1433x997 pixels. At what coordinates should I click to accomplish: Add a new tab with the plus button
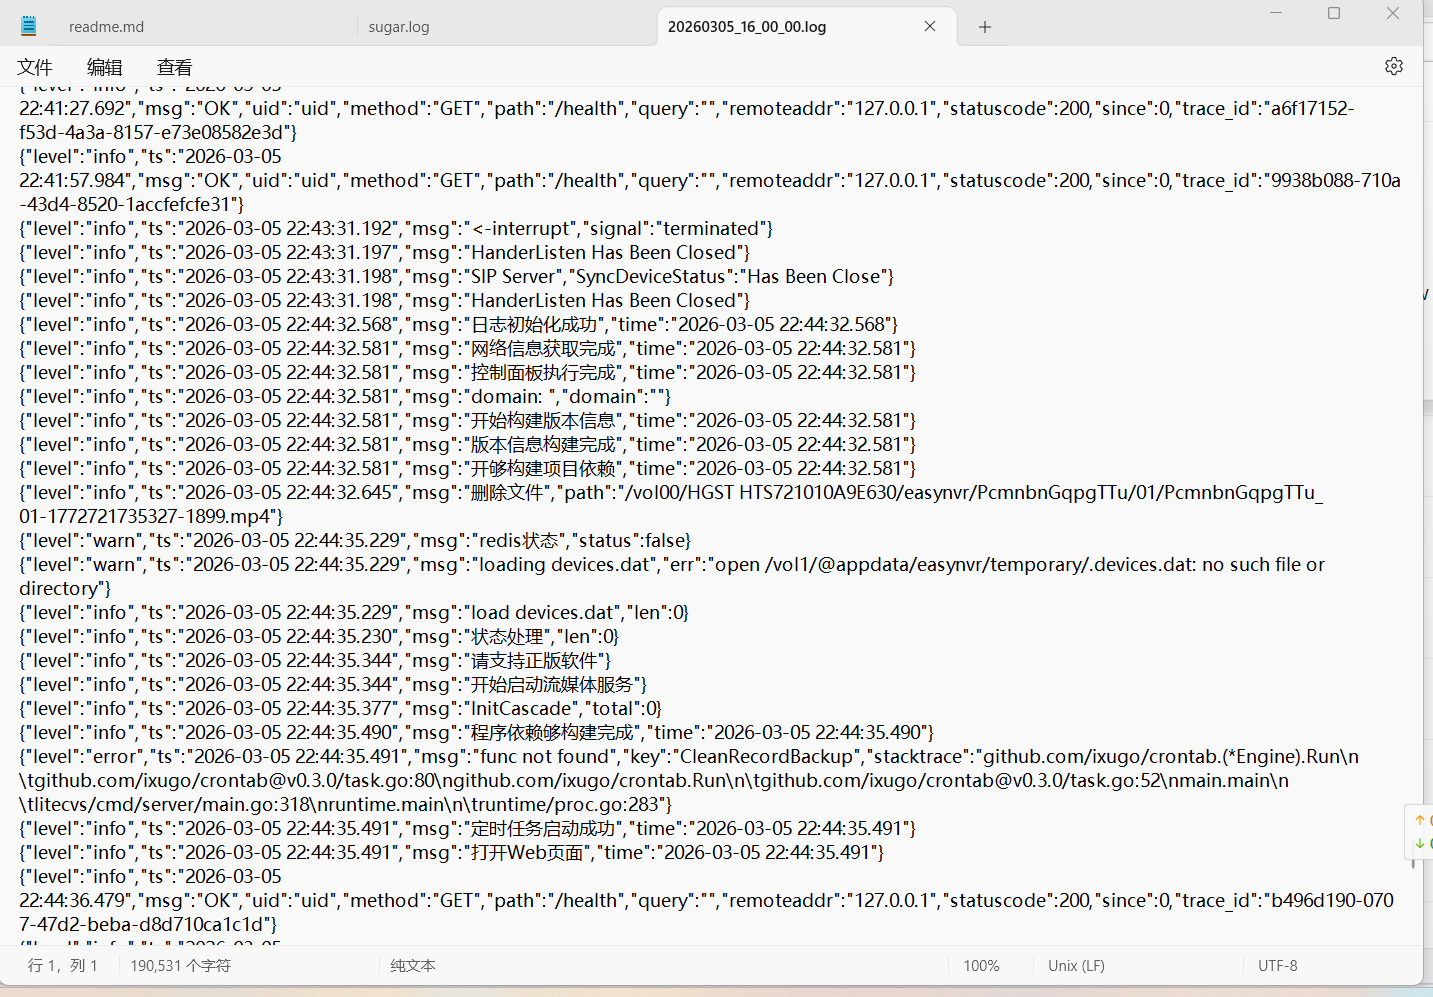pyautogui.click(x=985, y=27)
